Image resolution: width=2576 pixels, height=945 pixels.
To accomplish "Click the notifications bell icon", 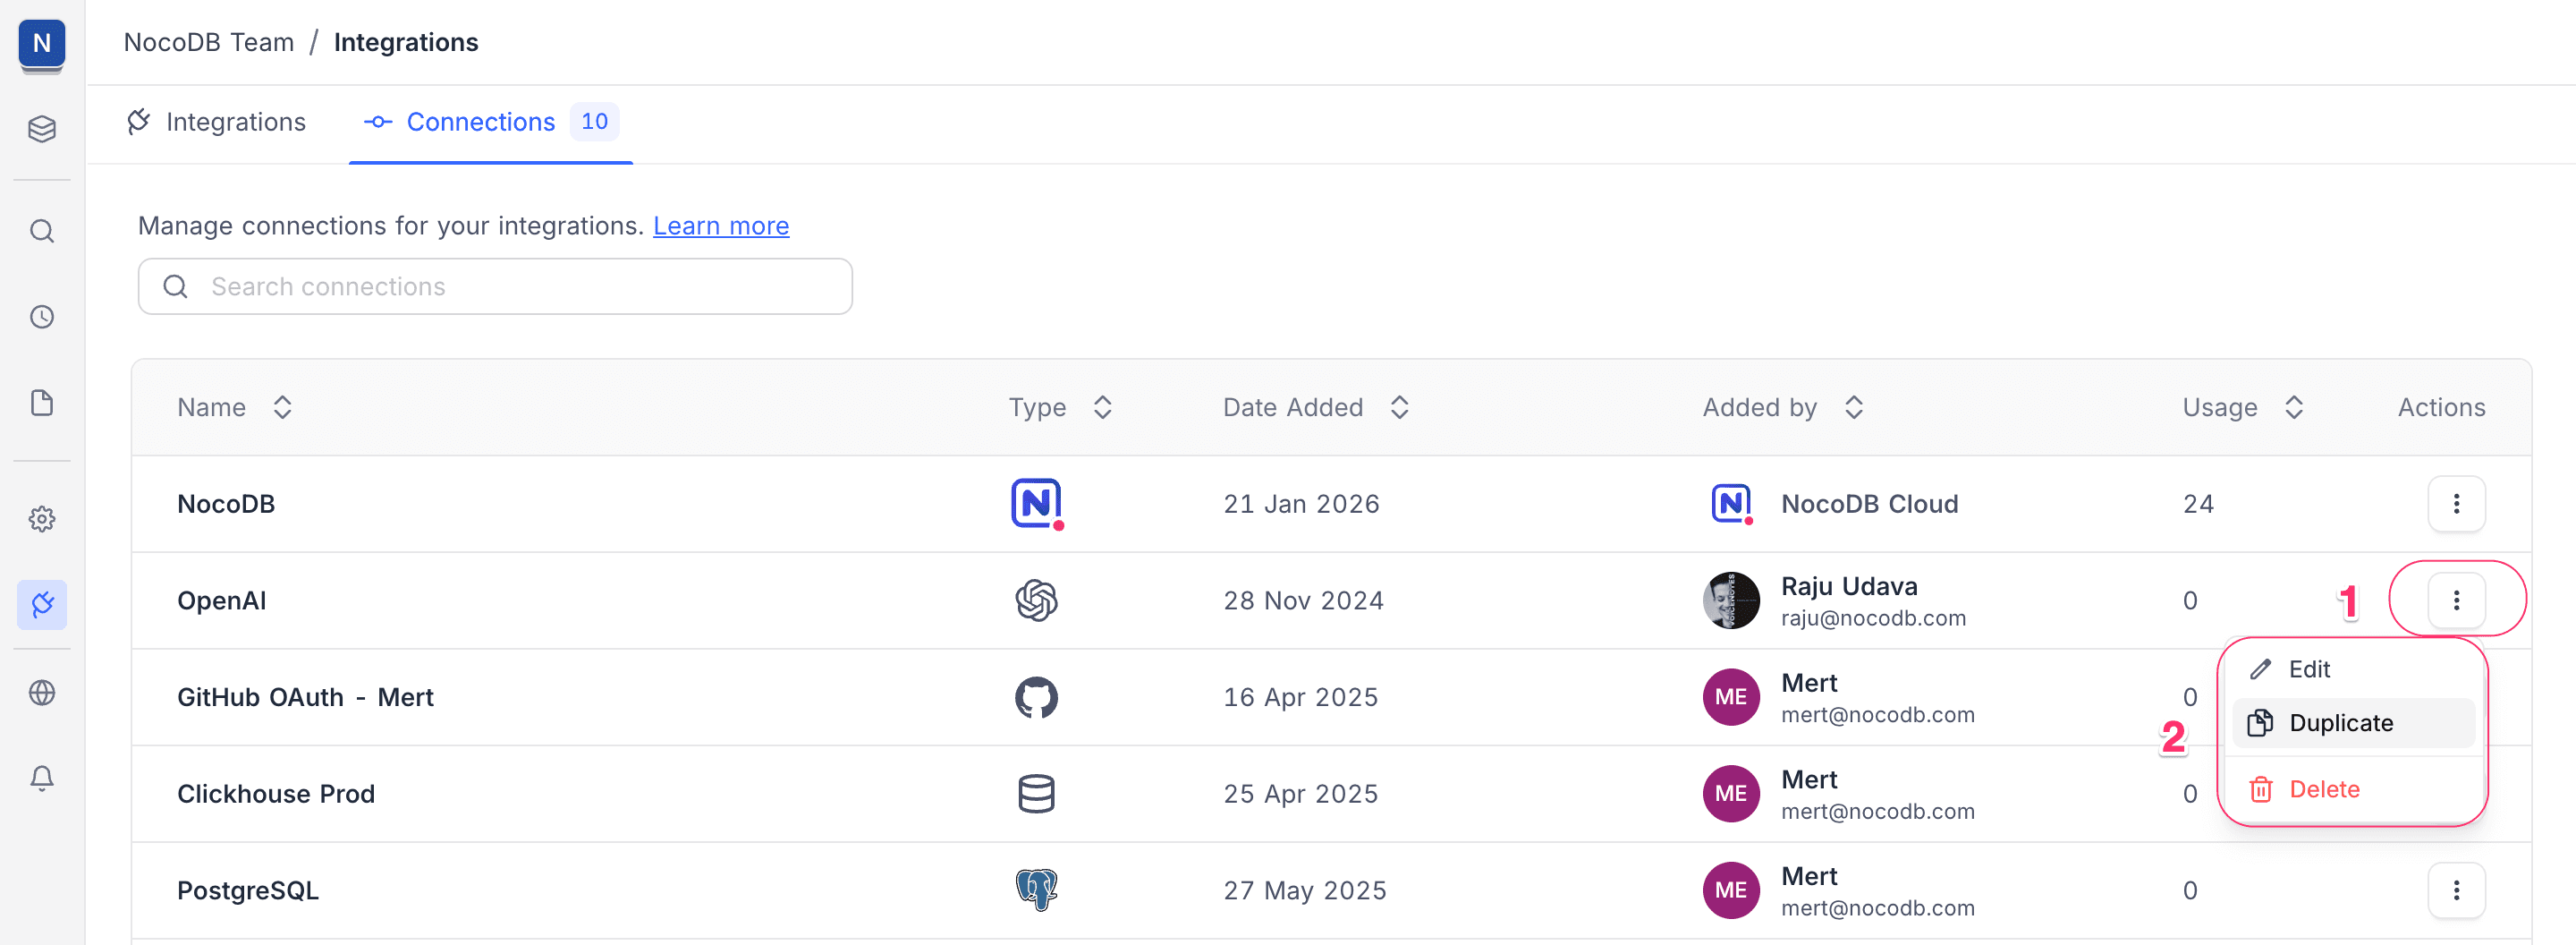I will [x=42, y=778].
